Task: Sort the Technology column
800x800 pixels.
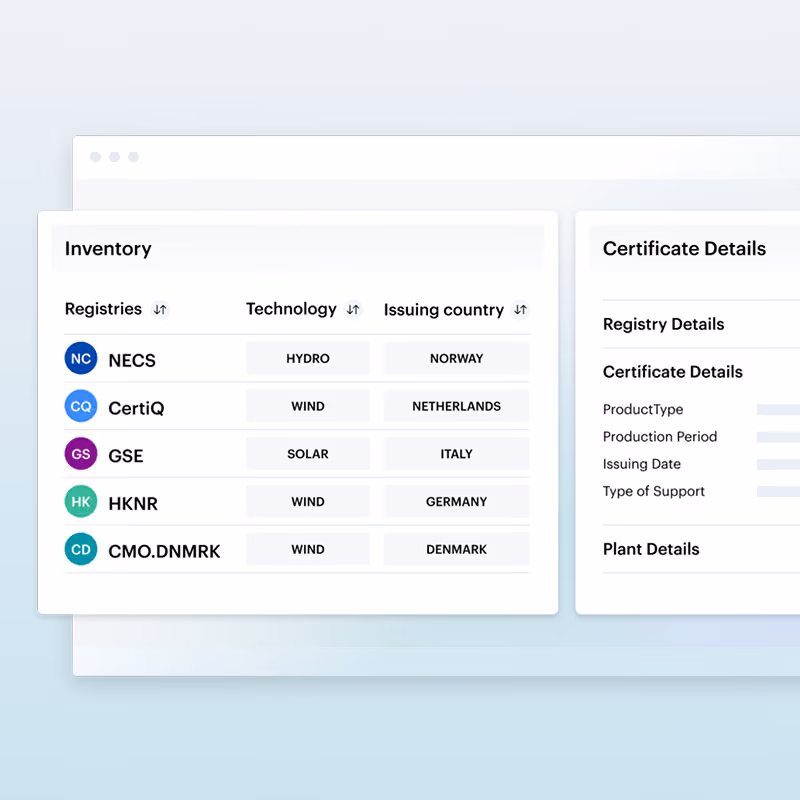Action: pos(353,309)
